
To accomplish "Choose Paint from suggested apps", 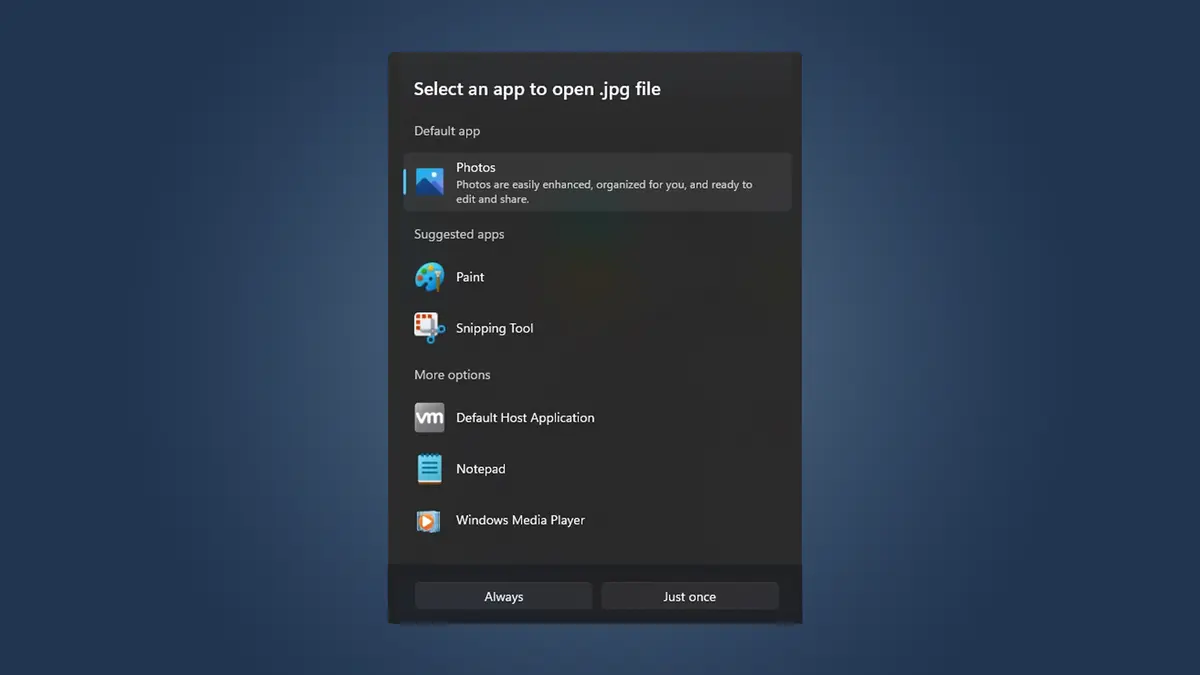I will (470, 277).
